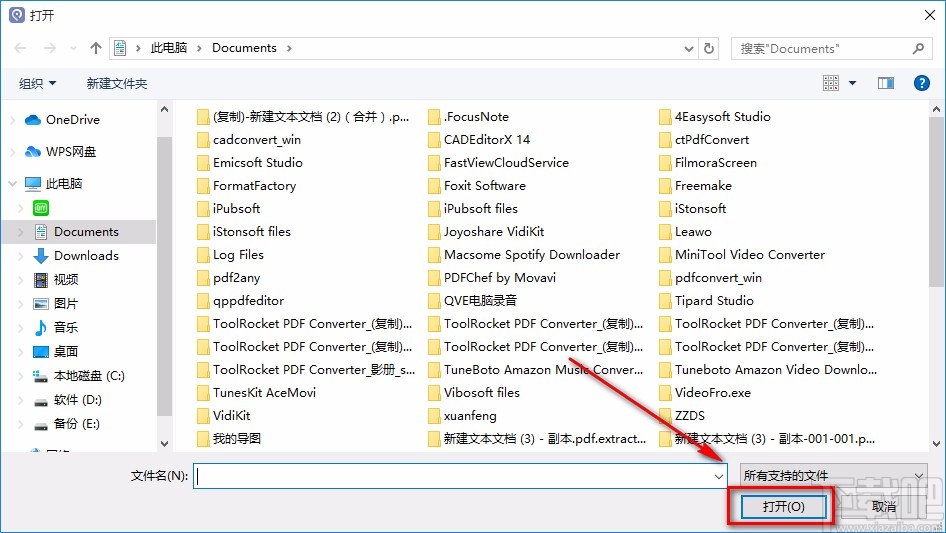Select the iPubsoft folder

(229, 209)
